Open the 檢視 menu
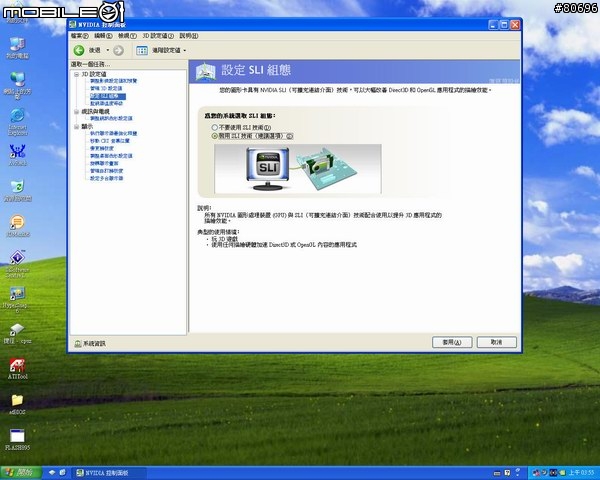Viewport: 600px width, 480px height. (x=127, y=36)
